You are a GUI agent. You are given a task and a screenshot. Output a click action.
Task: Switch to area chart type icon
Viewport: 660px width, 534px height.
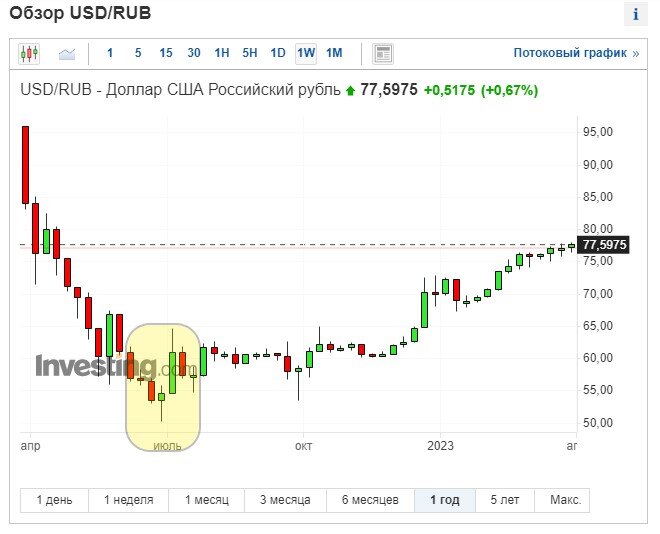pyautogui.click(x=67, y=54)
